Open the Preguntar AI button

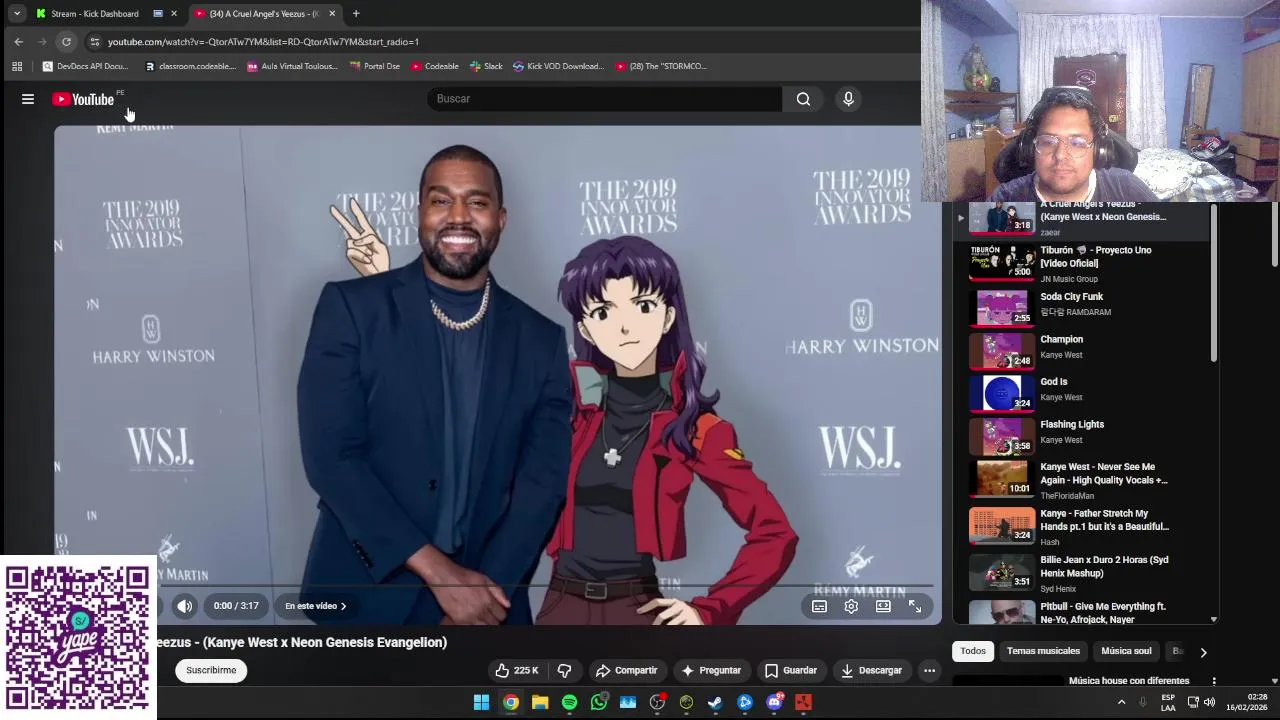[x=711, y=670]
